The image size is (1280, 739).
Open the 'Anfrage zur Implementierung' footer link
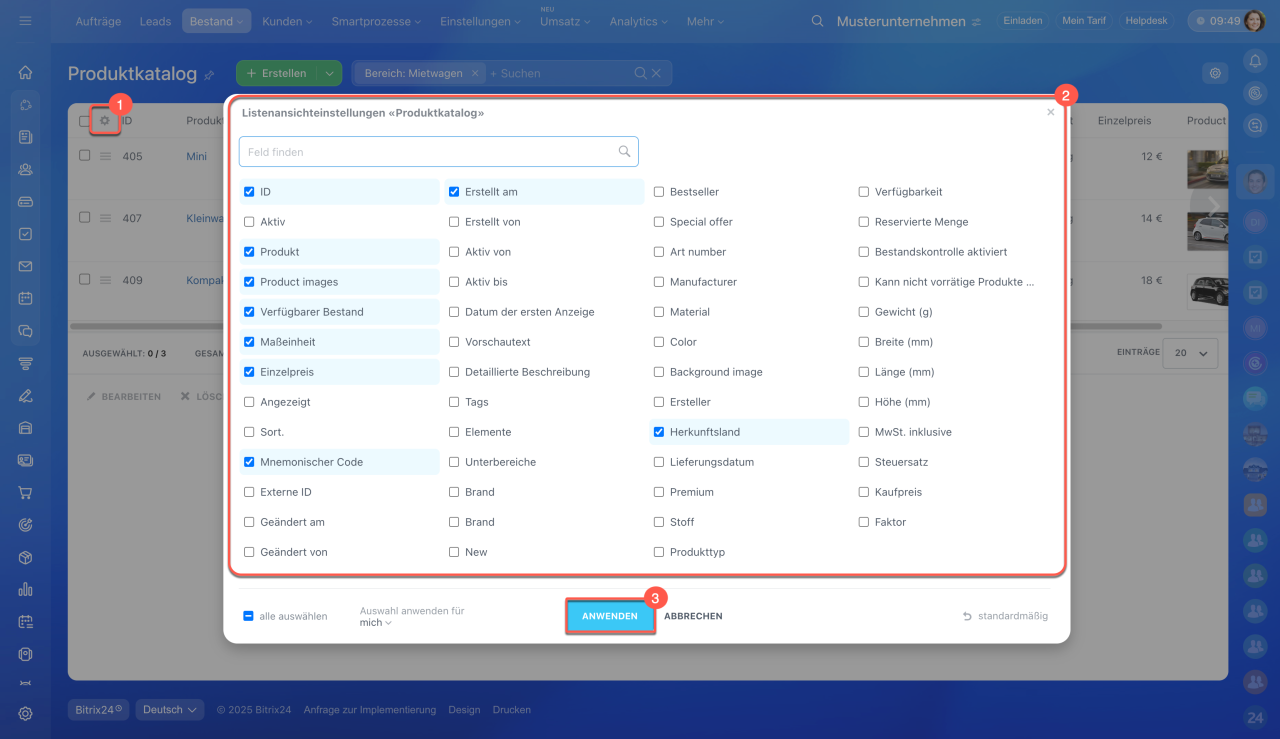click(x=370, y=710)
